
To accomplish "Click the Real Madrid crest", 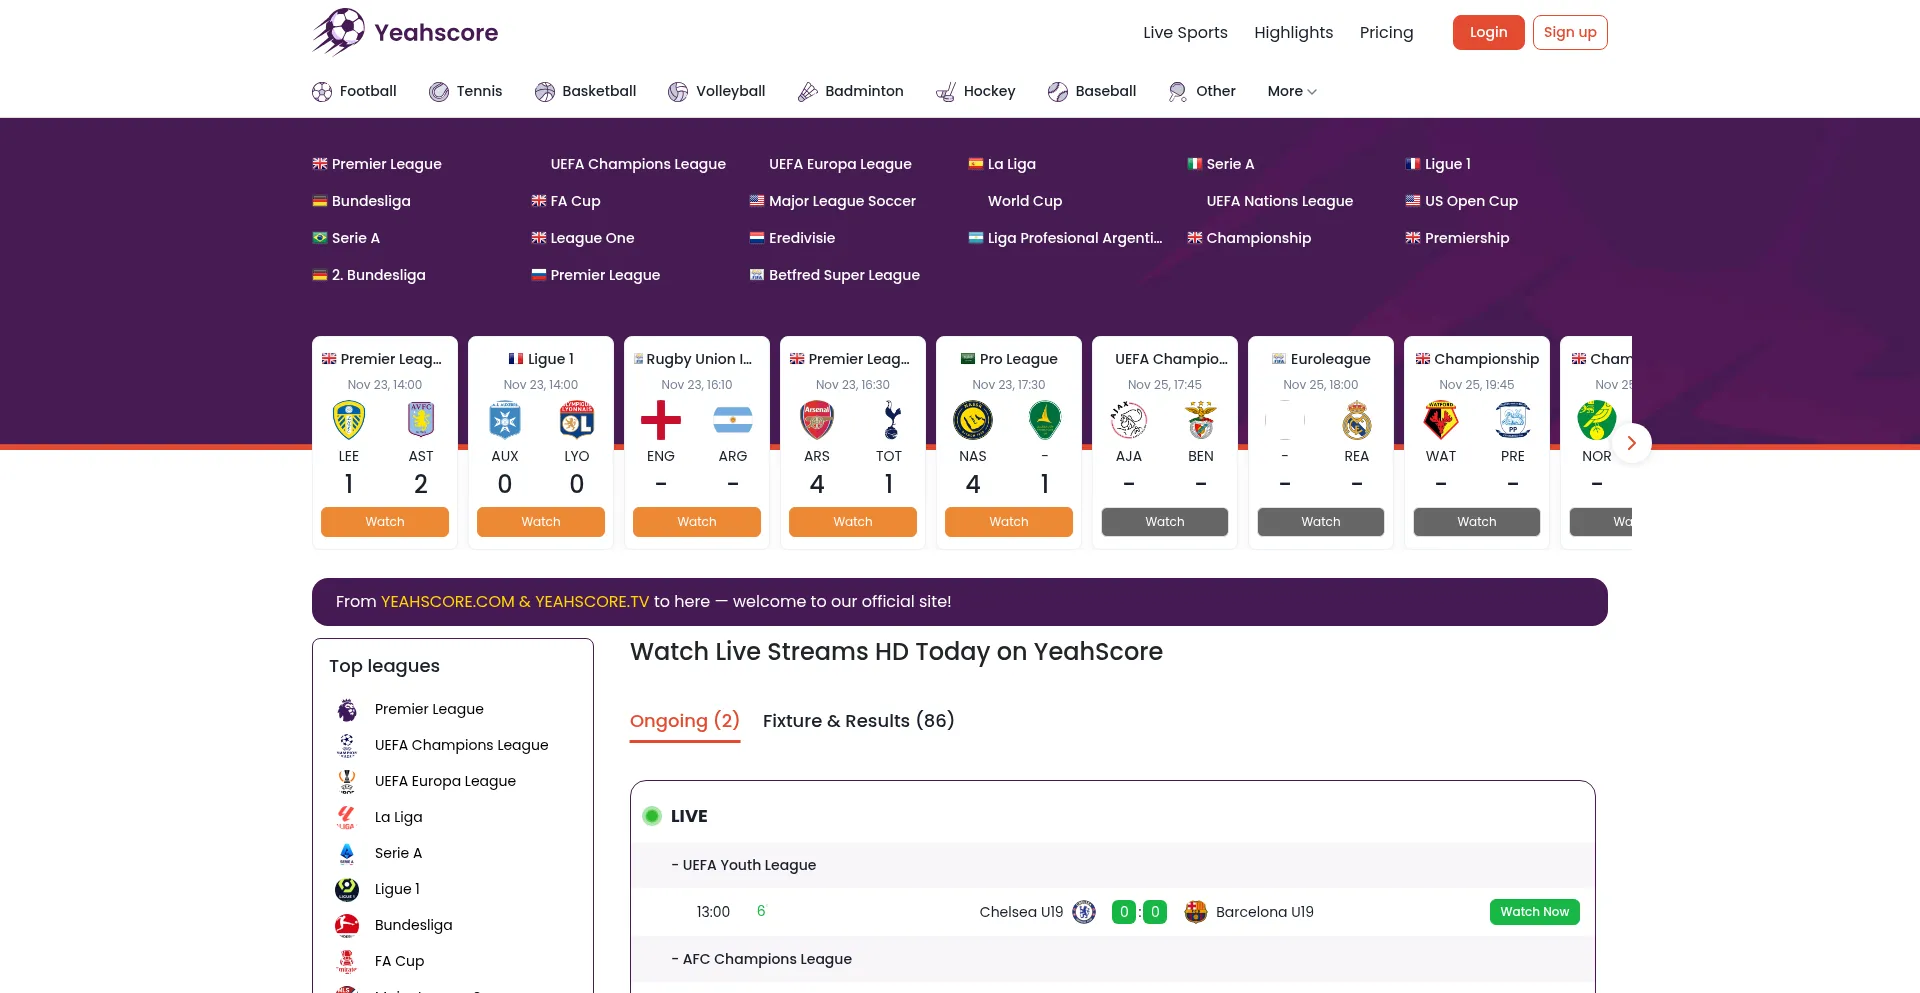I will click(x=1356, y=420).
